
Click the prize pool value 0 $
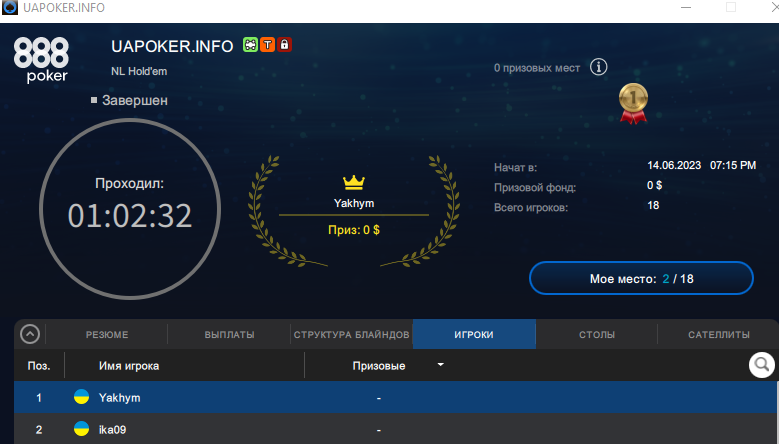click(x=654, y=185)
